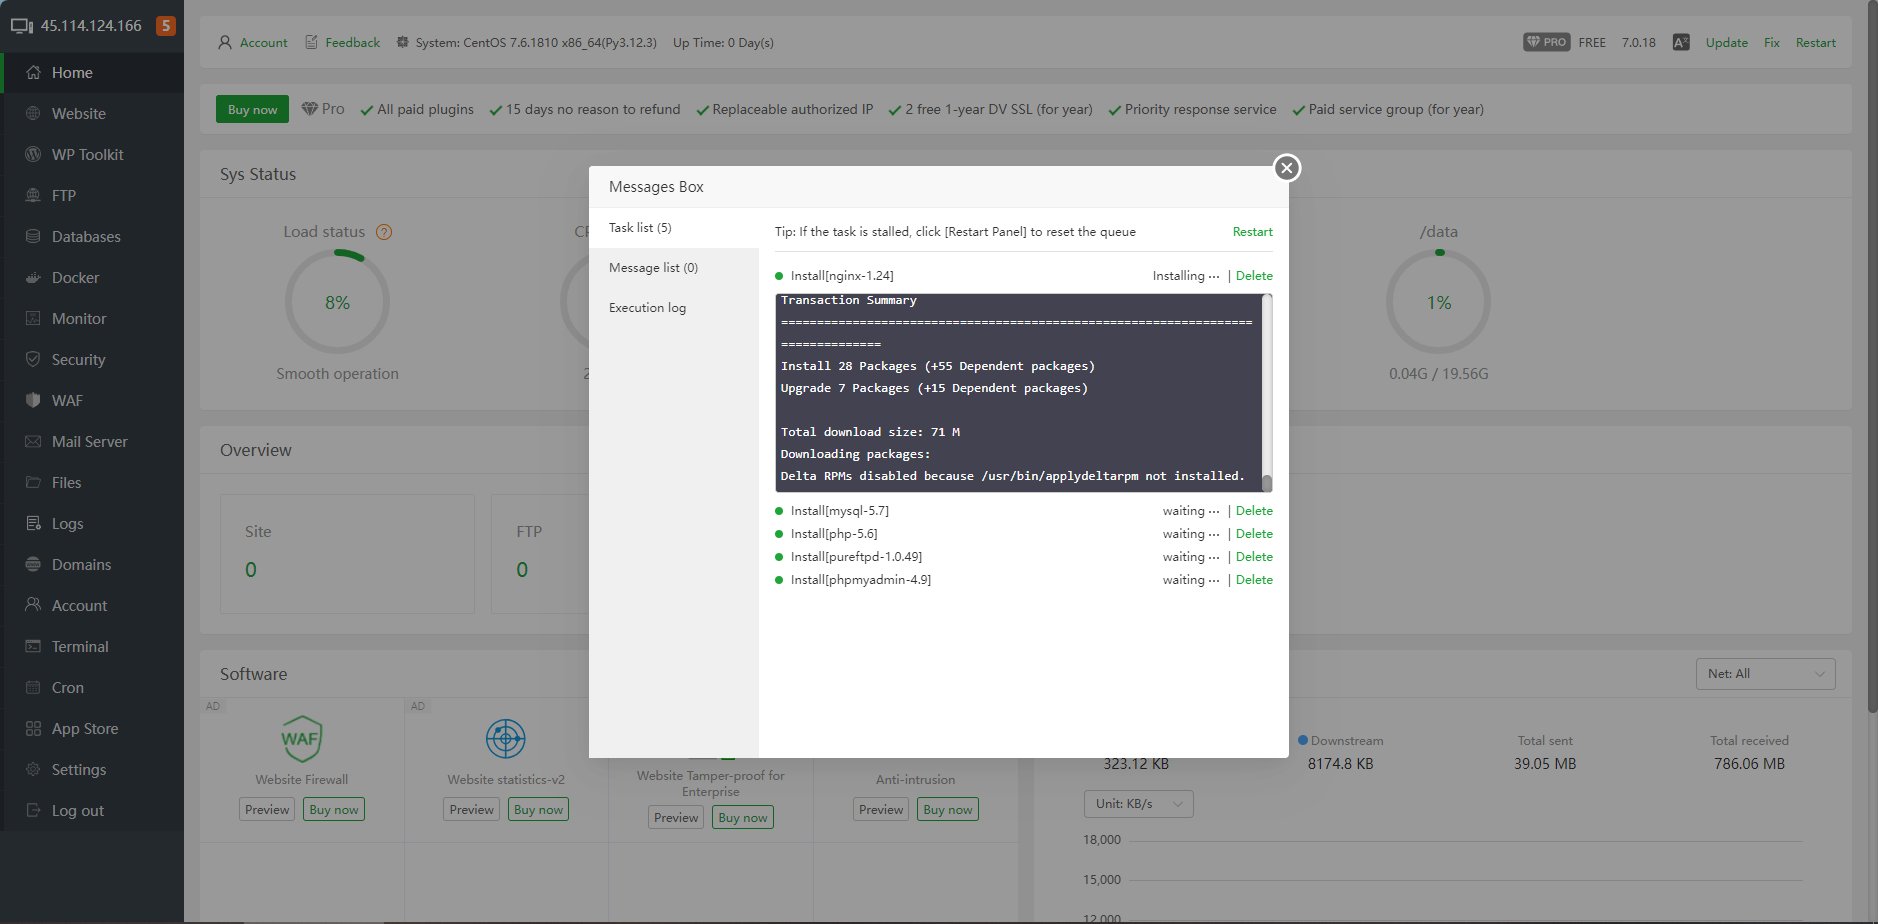Viewport: 1878px width, 924px height.
Task: Delete the Install[phpmyadmin-4.9] task
Action: (x=1254, y=580)
